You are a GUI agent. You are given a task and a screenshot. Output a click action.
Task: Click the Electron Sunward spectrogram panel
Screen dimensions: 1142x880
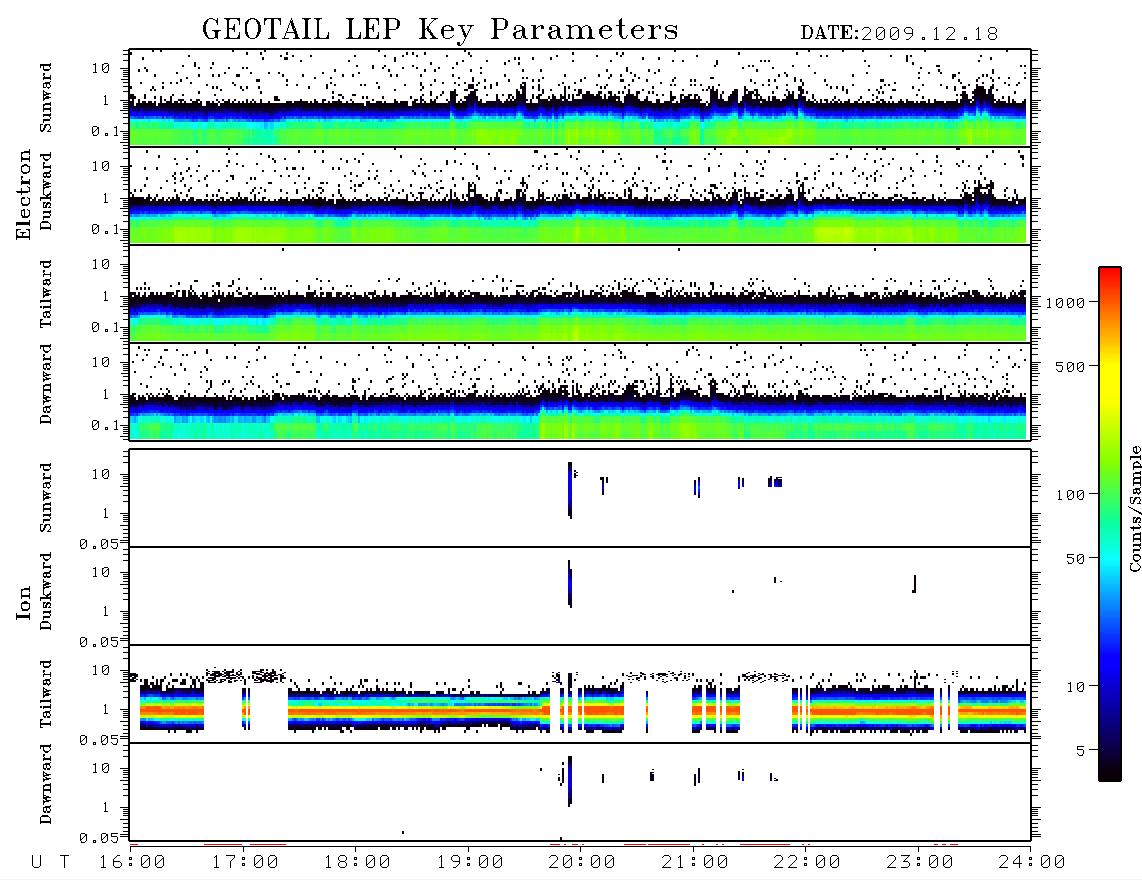pos(580,98)
